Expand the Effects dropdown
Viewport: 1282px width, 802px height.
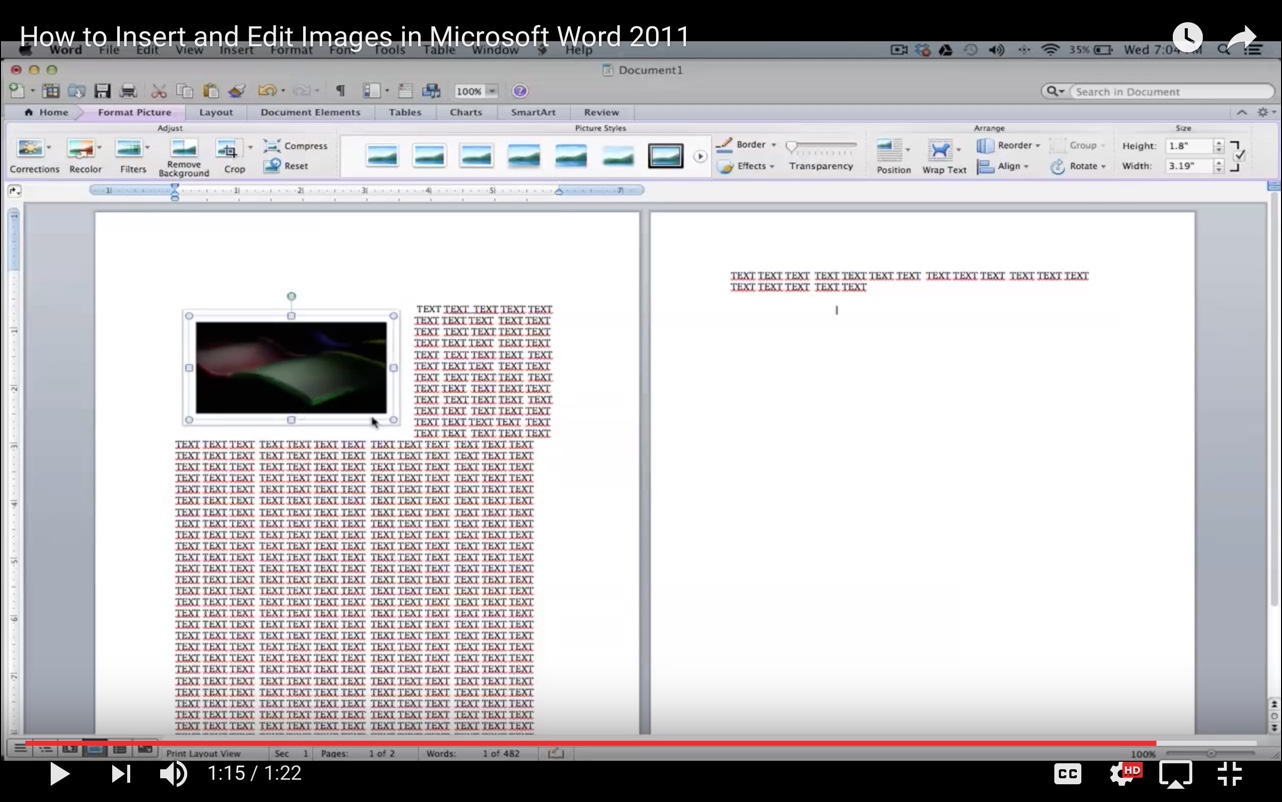tap(747, 166)
